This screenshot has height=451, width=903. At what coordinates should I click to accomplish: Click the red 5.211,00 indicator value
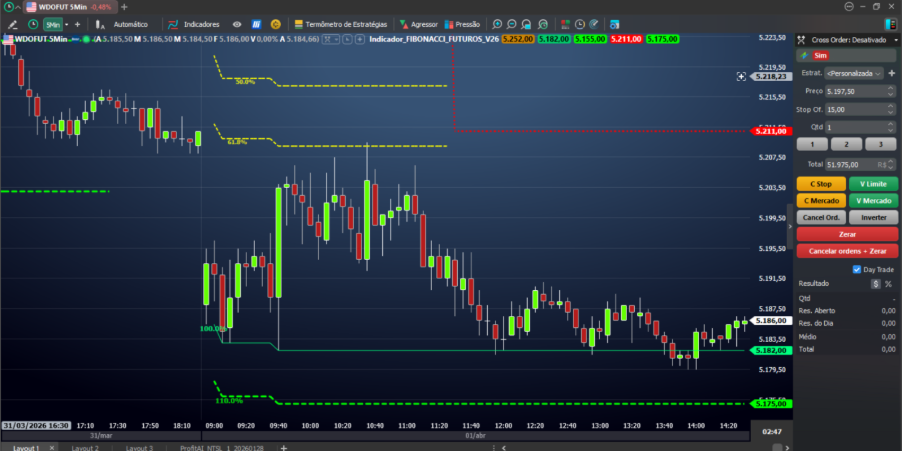[626, 39]
